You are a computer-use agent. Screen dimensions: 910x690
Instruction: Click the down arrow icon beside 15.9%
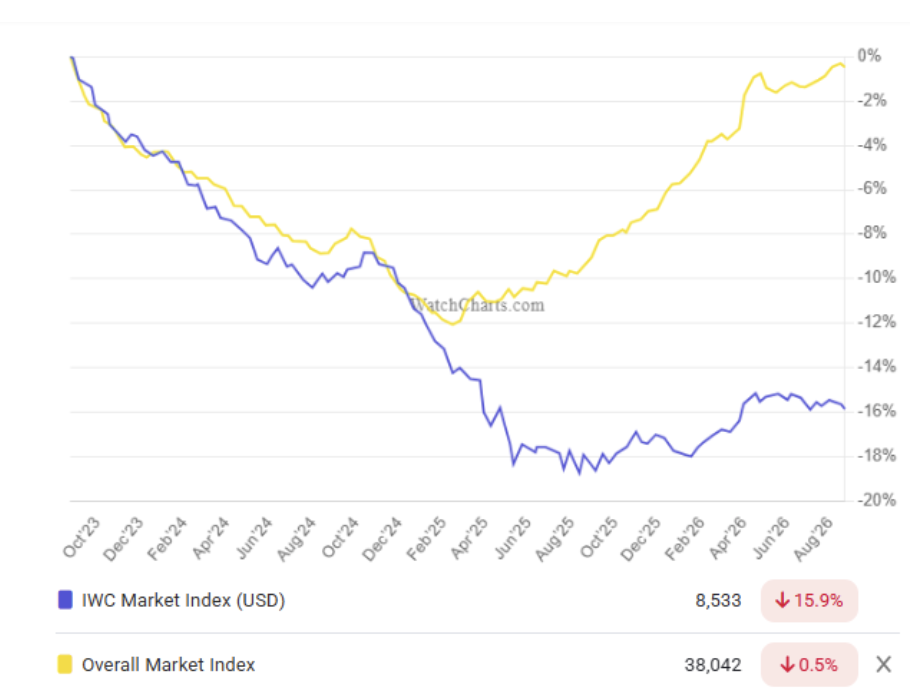pos(782,600)
